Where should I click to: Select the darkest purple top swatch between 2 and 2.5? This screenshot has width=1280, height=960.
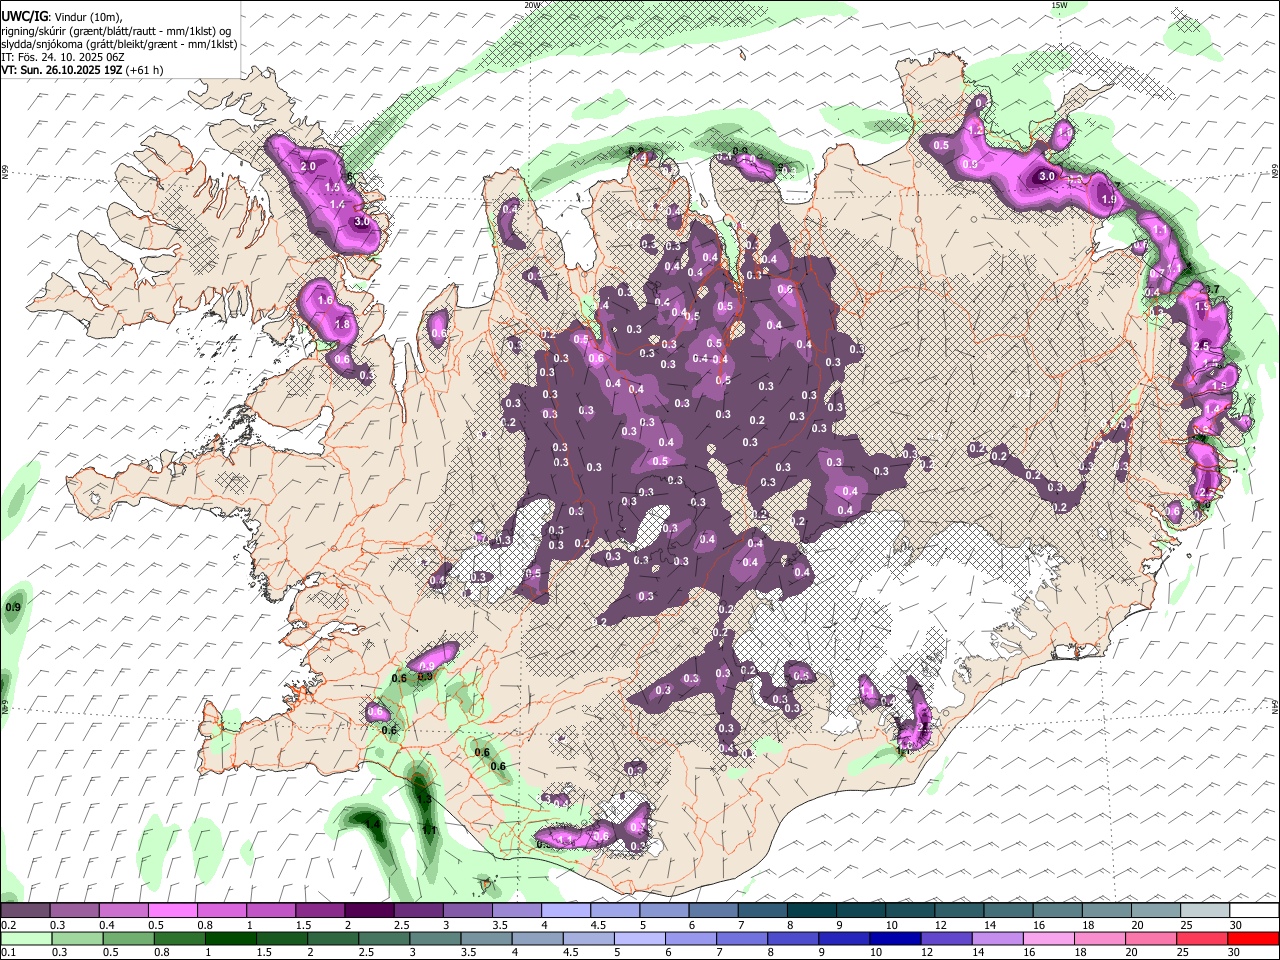click(368, 911)
